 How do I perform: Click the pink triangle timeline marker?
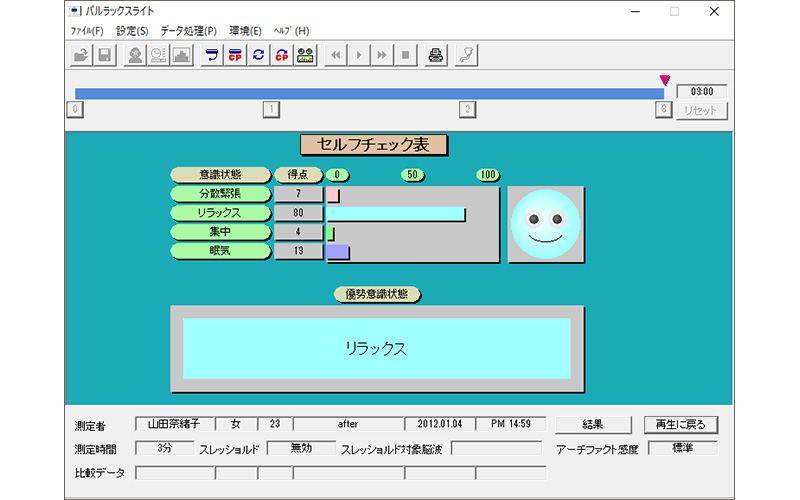coord(664,80)
